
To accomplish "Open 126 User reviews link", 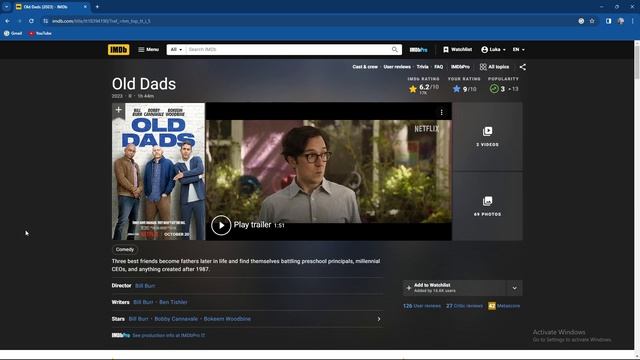I will [422, 306].
